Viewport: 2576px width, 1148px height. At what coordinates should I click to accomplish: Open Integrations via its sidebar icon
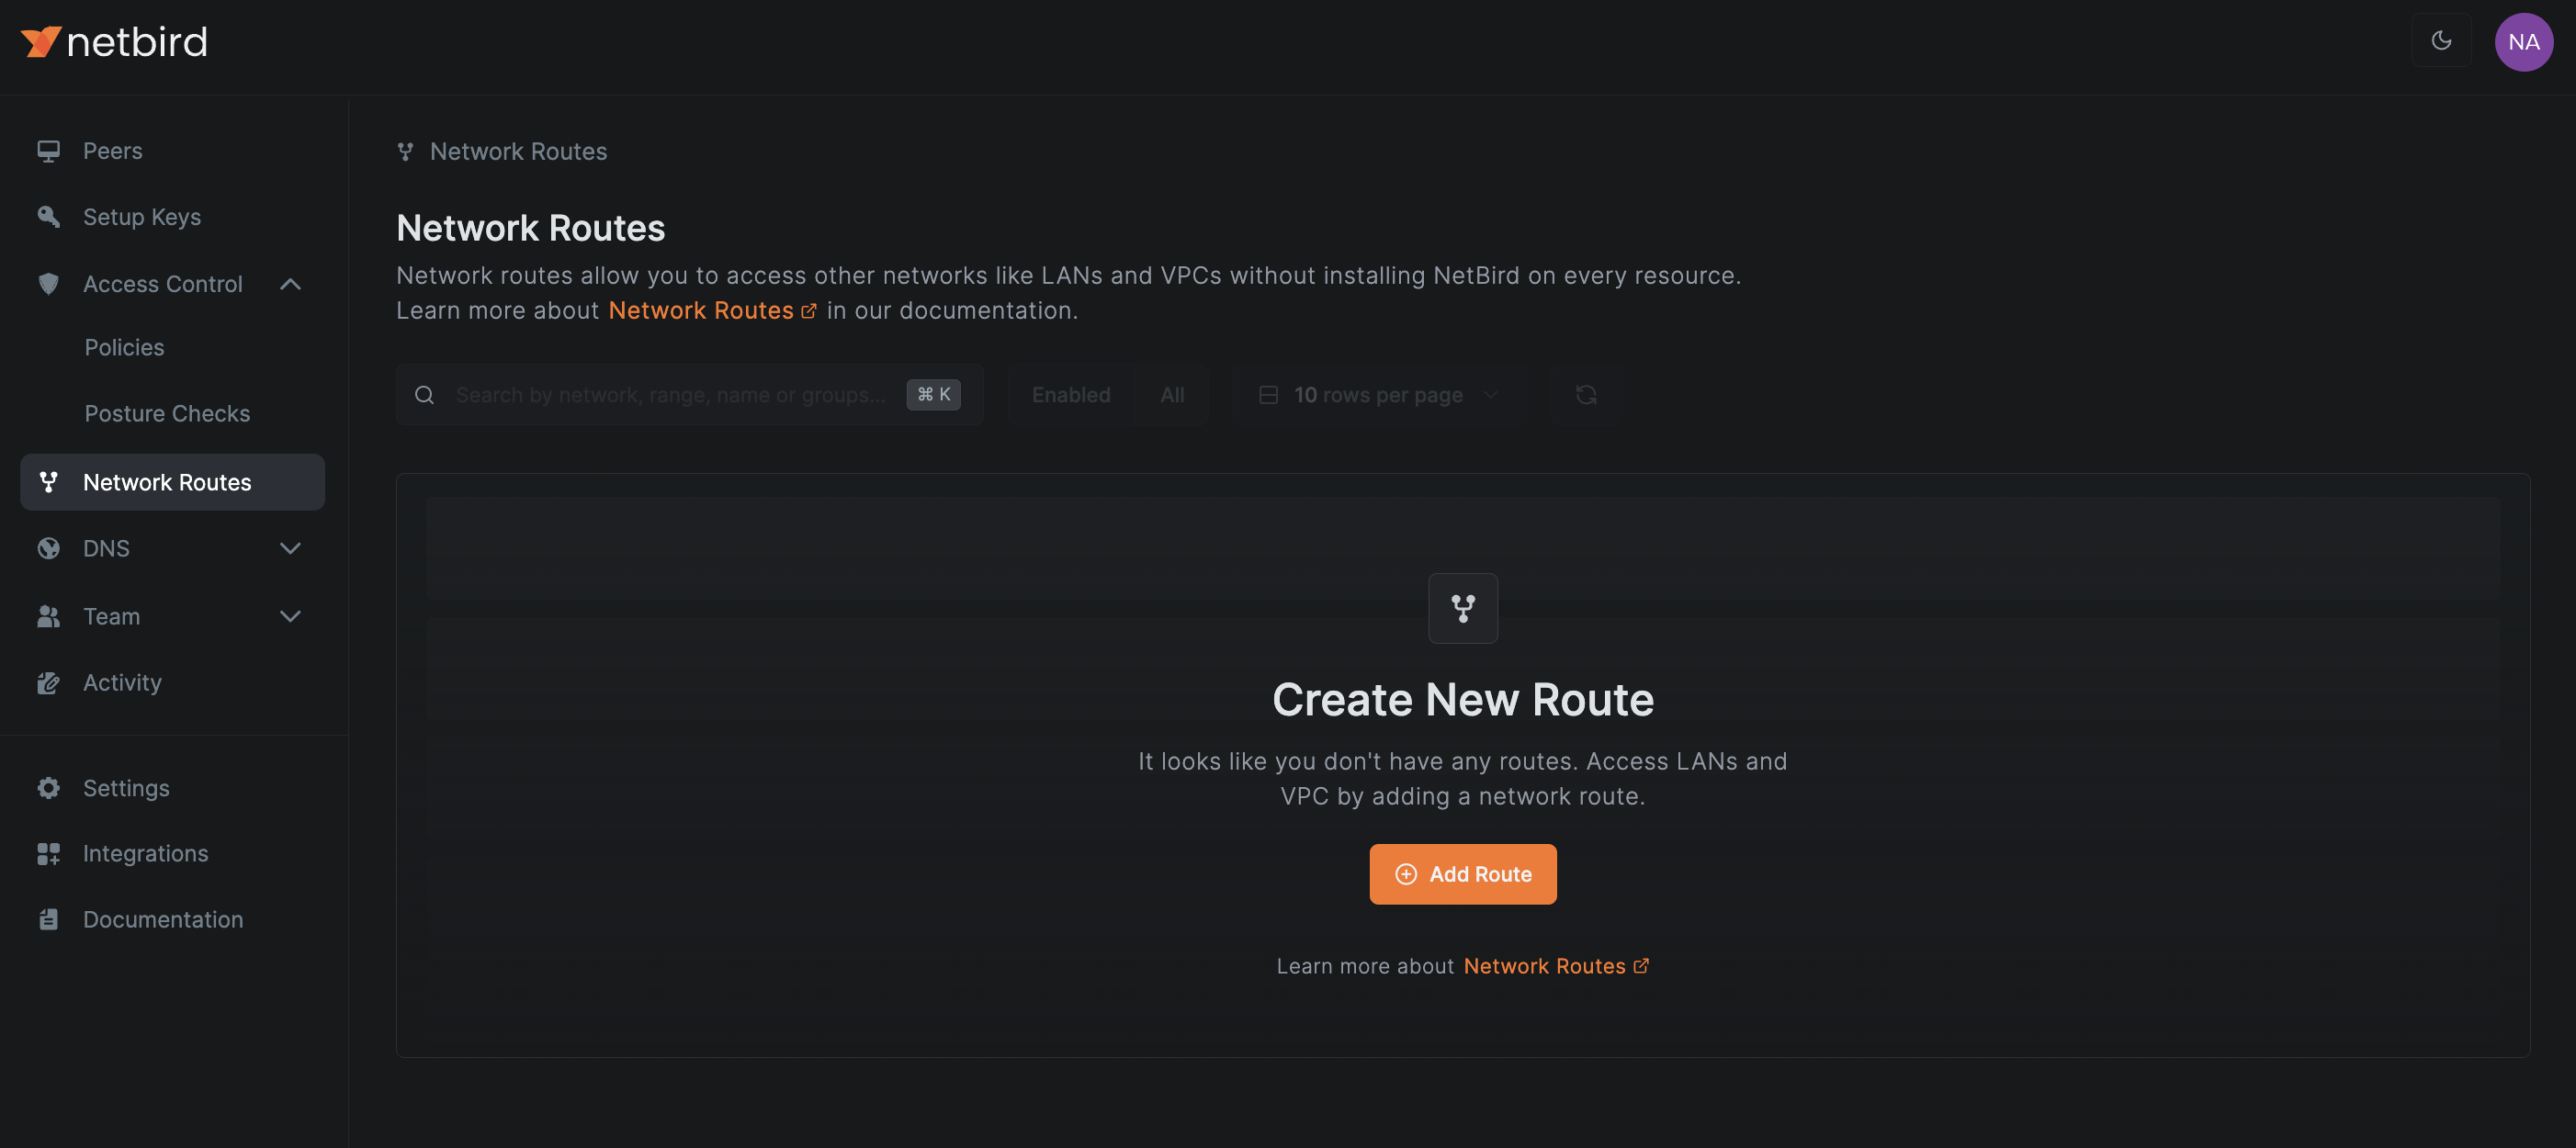point(48,853)
